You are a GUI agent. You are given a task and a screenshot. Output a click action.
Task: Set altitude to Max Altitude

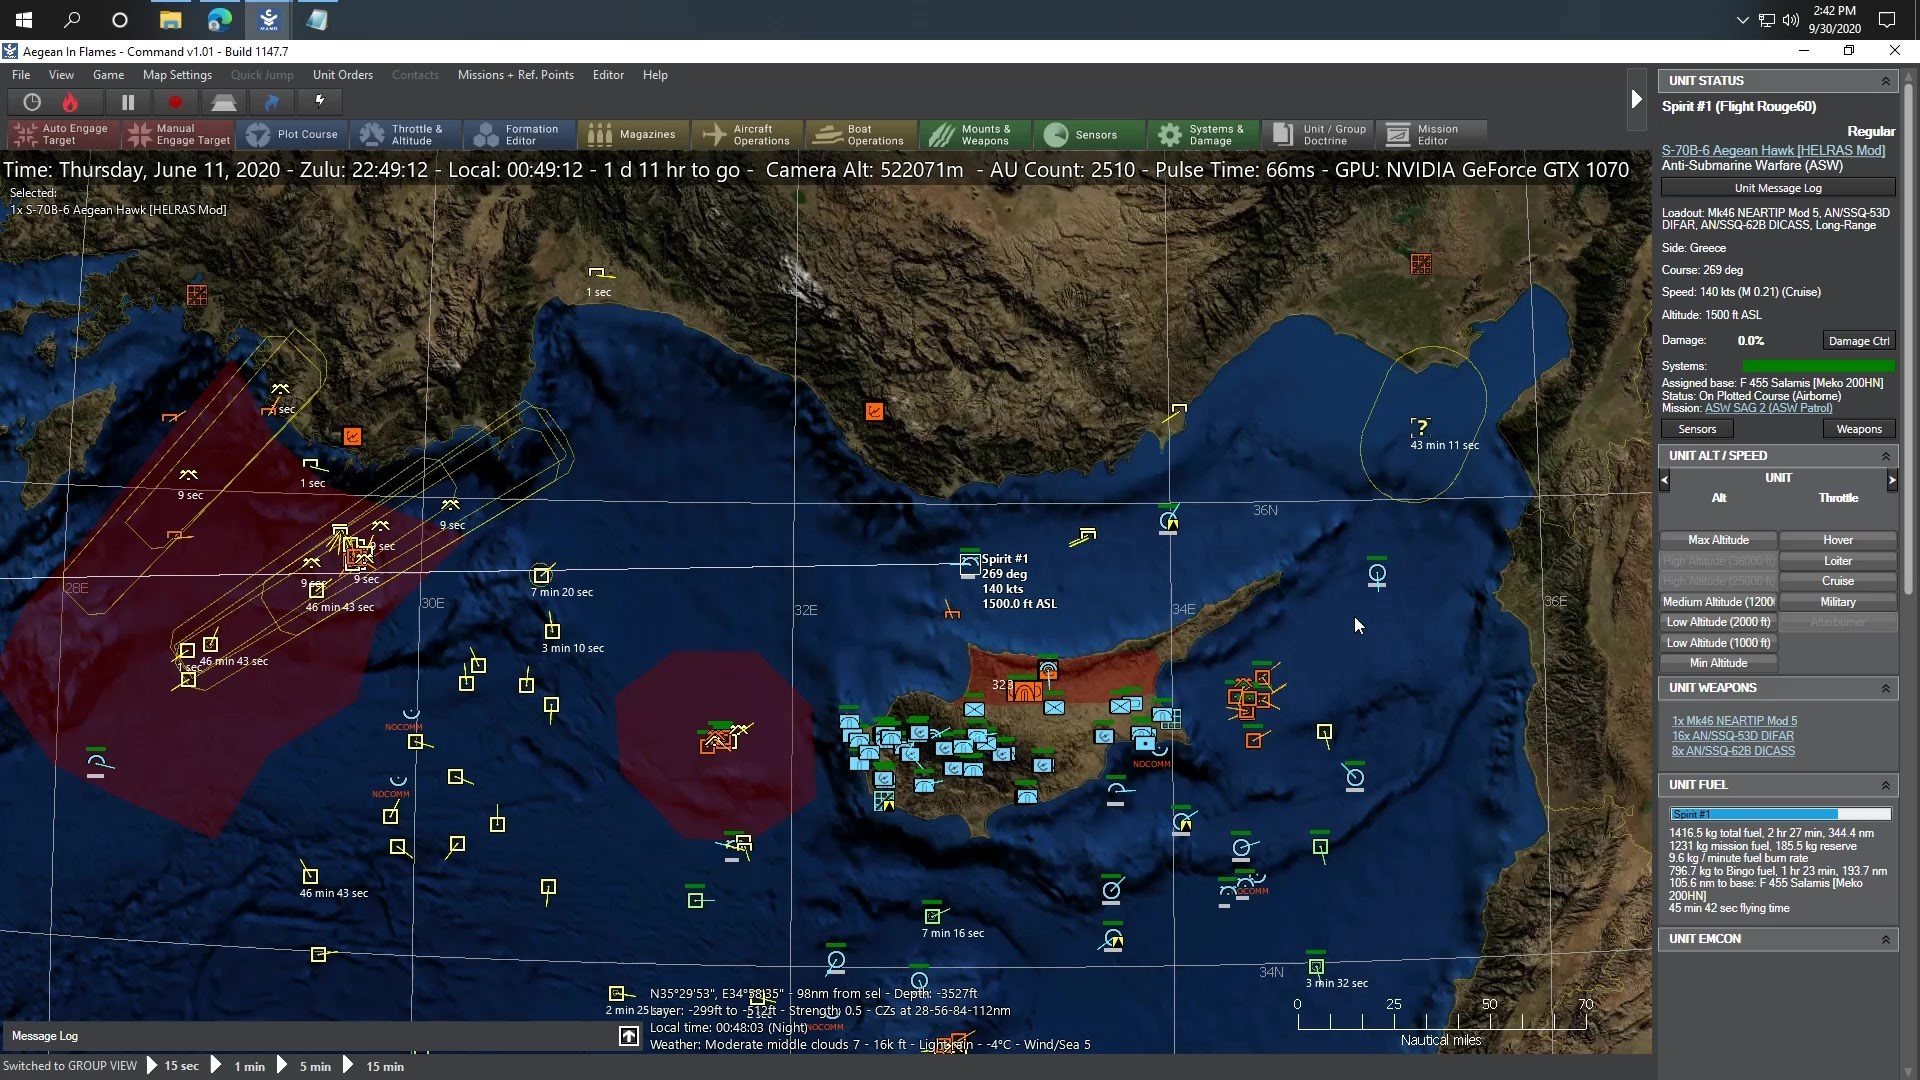pos(1718,540)
